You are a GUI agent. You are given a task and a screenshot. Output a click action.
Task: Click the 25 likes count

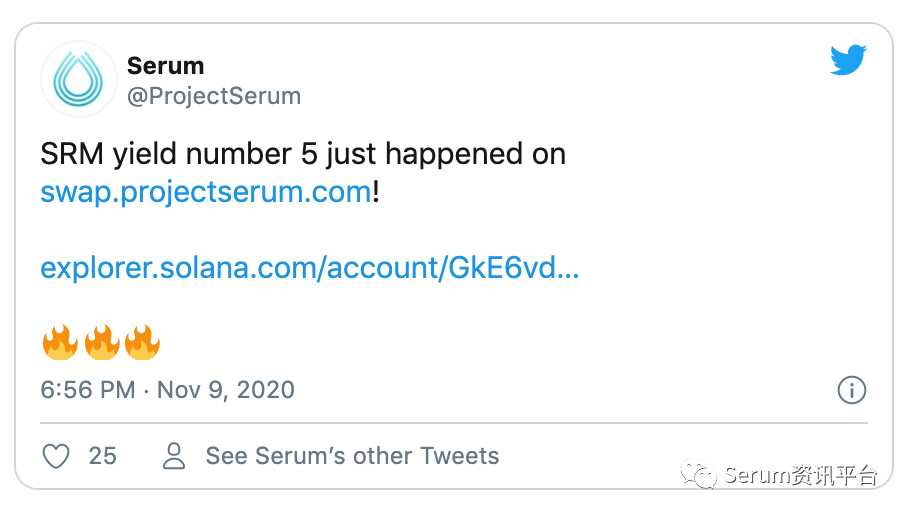pos(102,456)
